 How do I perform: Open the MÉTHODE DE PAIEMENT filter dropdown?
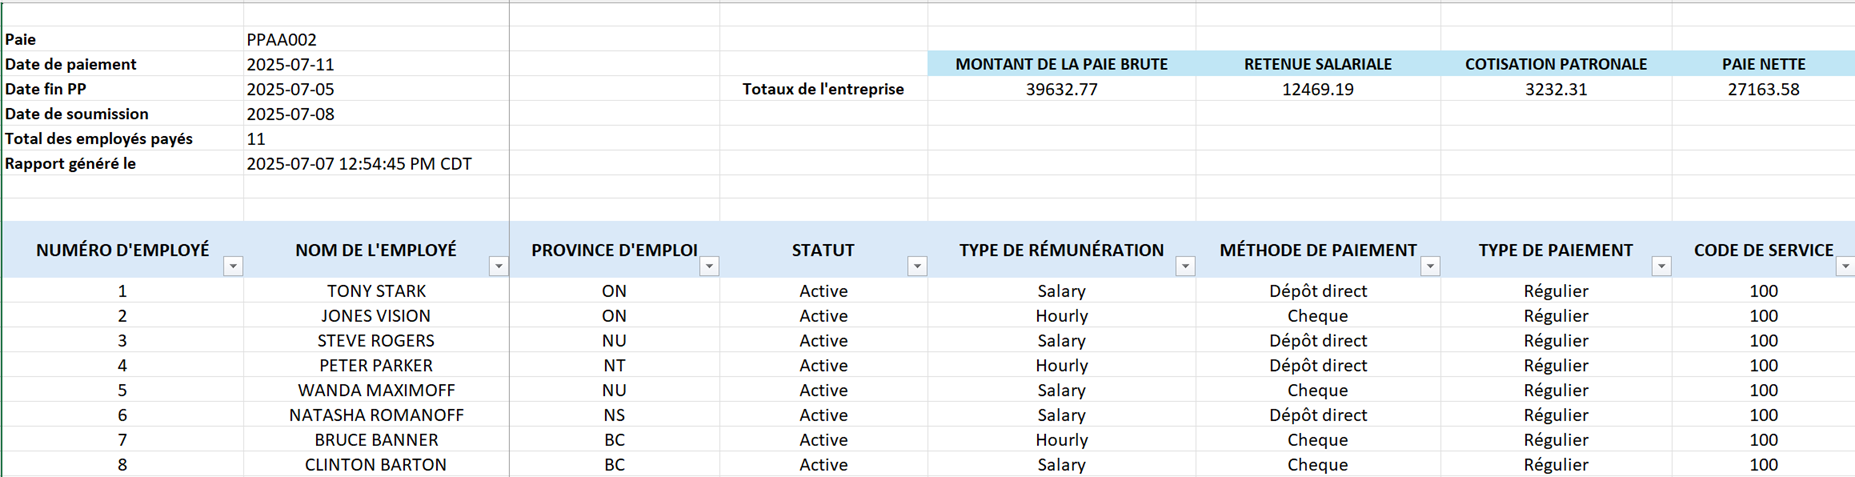1430,266
